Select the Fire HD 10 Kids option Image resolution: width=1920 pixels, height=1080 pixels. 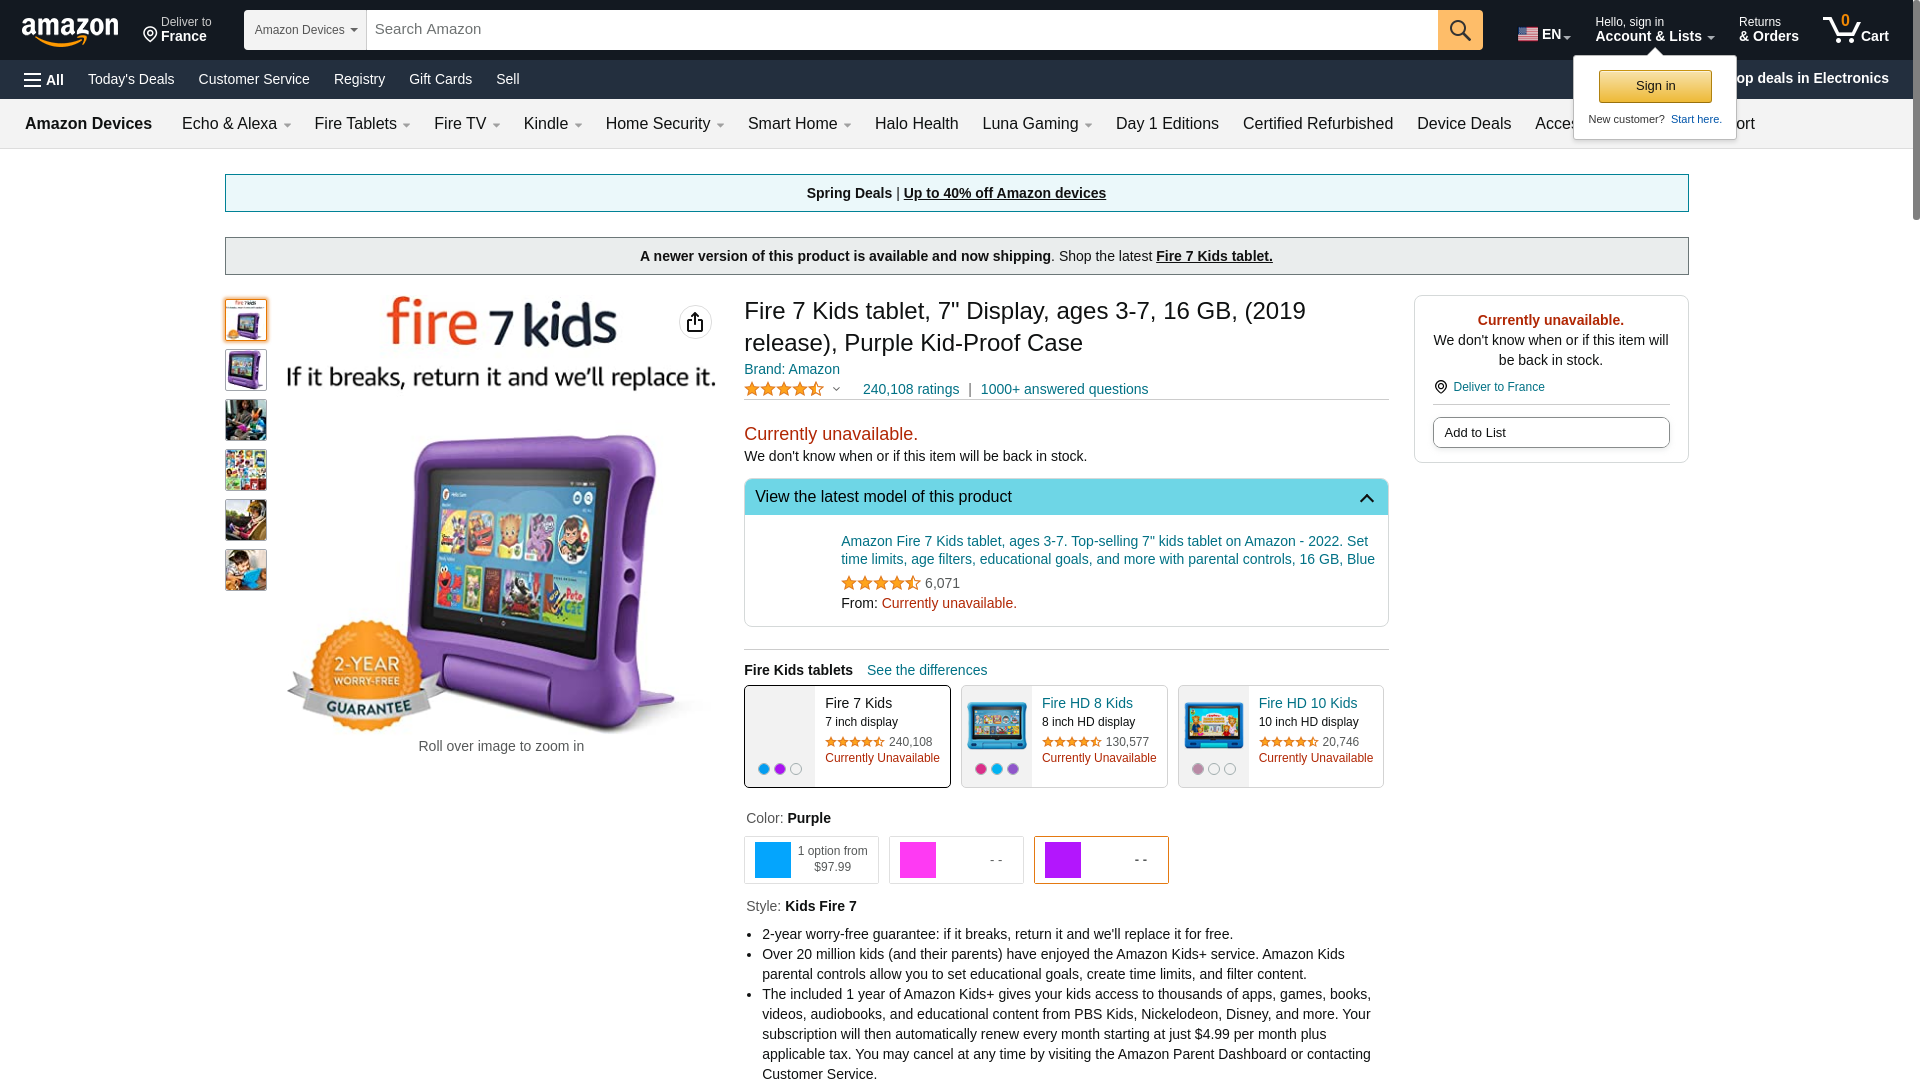pos(1281,736)
